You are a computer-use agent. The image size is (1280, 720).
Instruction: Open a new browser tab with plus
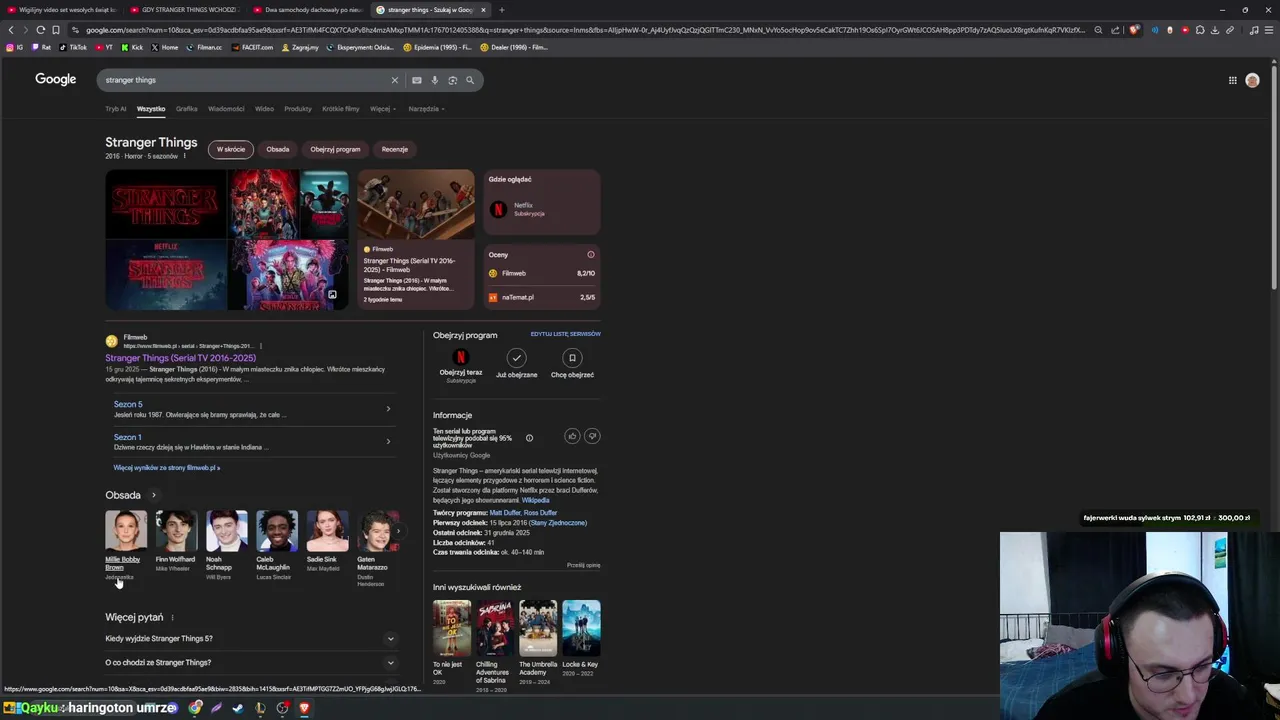click(x=501, y=10)
